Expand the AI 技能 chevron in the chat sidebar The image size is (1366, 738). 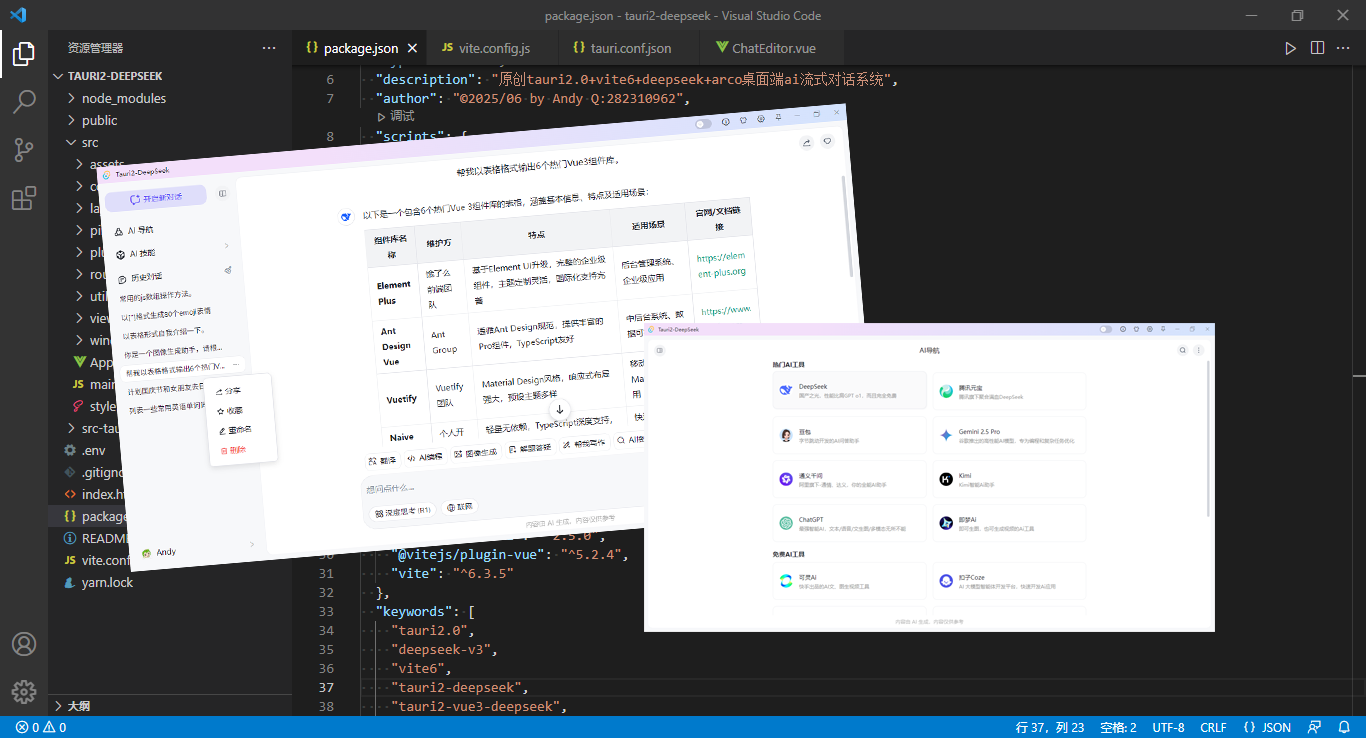click(227, 246)
